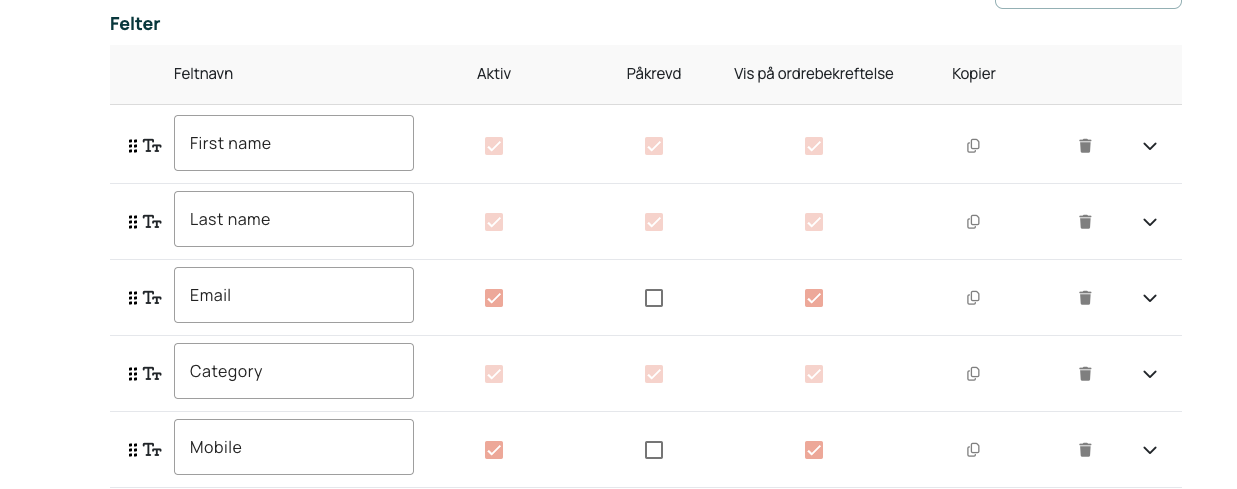
Task: Duplicate the Mobile field
Action: point(973,450)
